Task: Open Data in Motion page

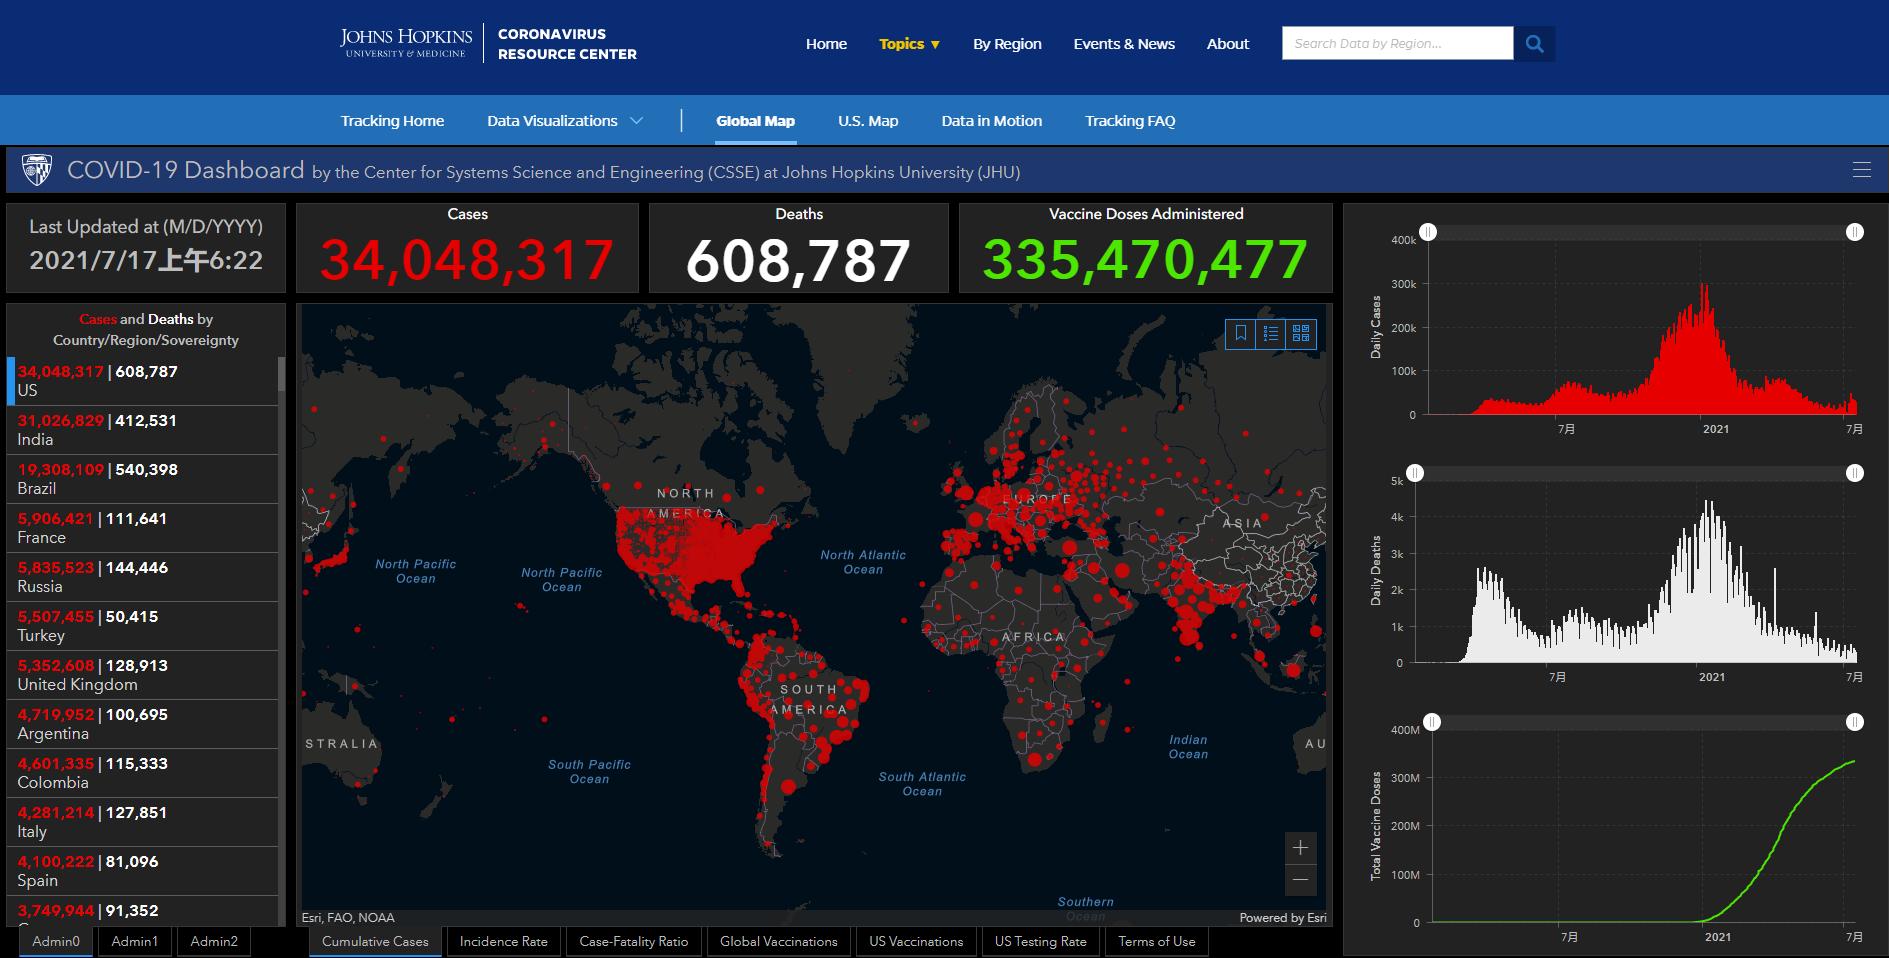Action: coord(991,121)
